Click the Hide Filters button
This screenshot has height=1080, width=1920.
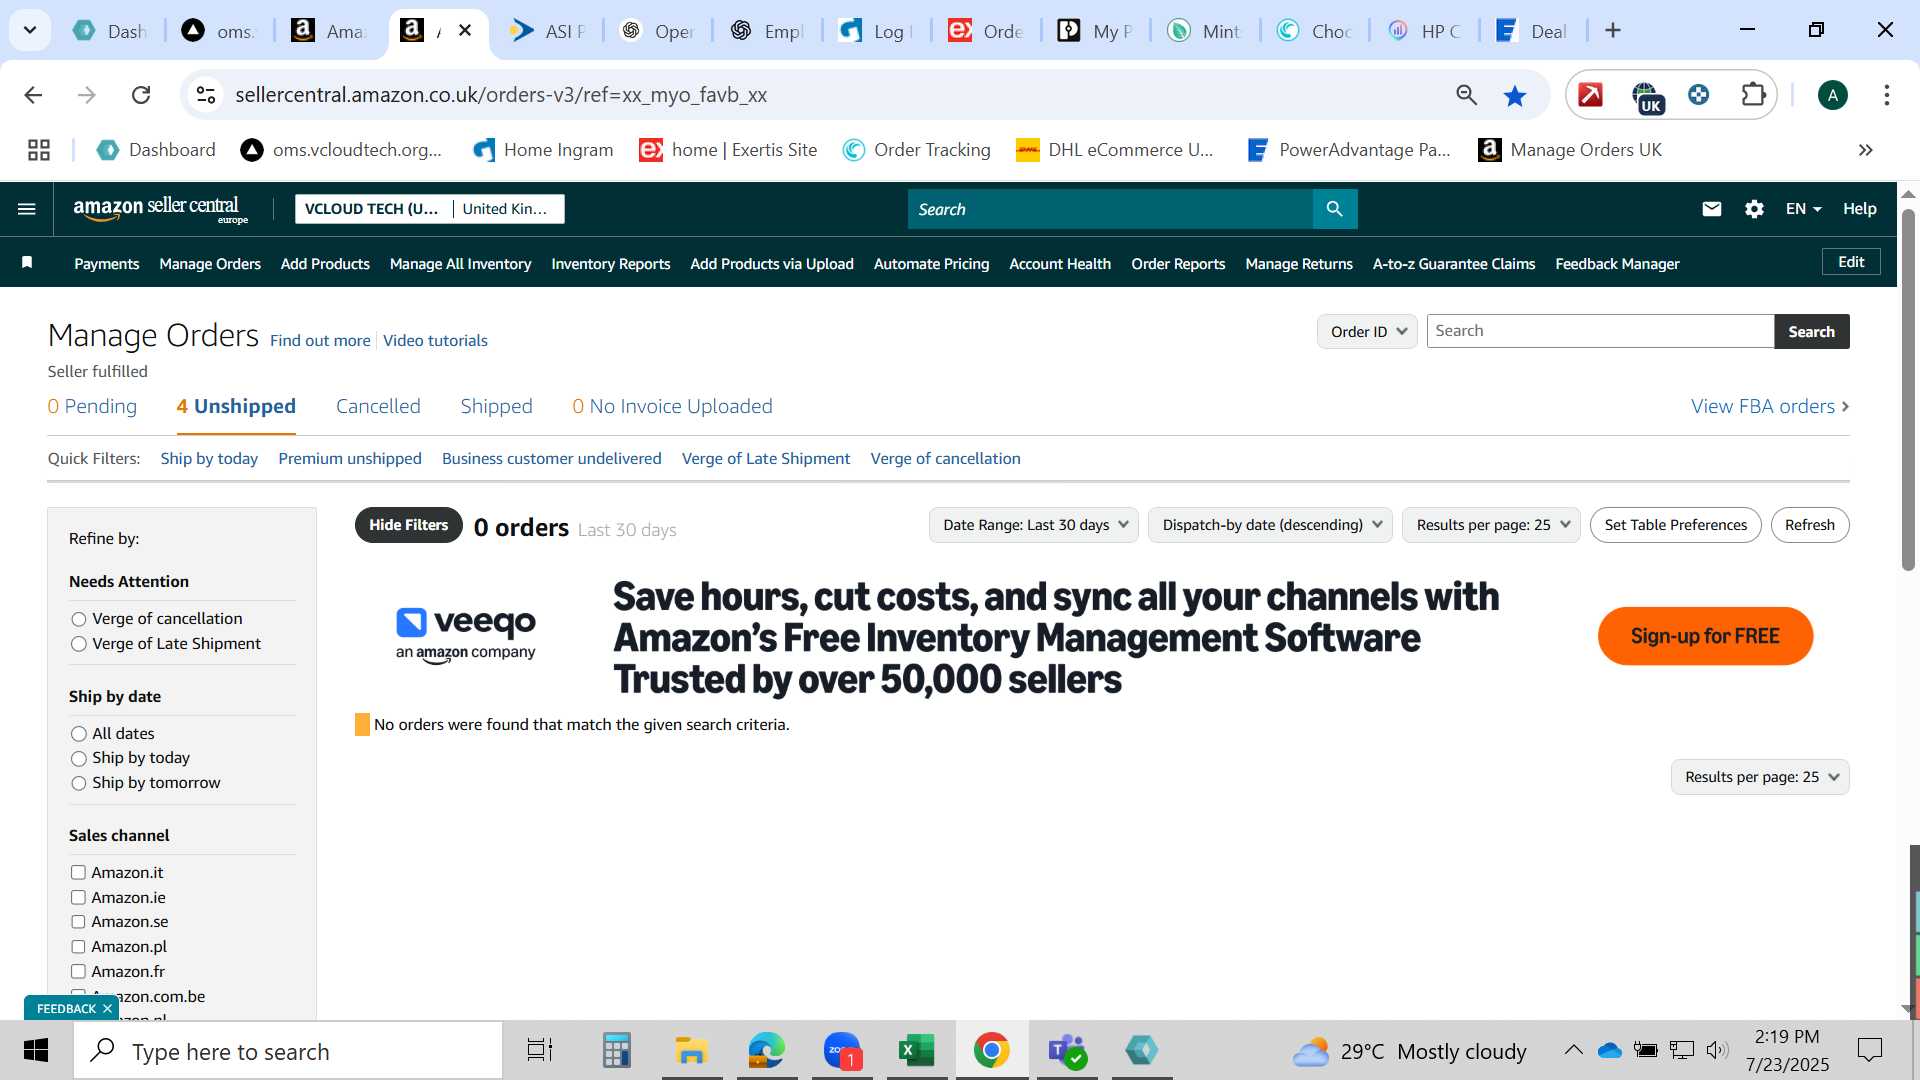[x=408, y=525]
